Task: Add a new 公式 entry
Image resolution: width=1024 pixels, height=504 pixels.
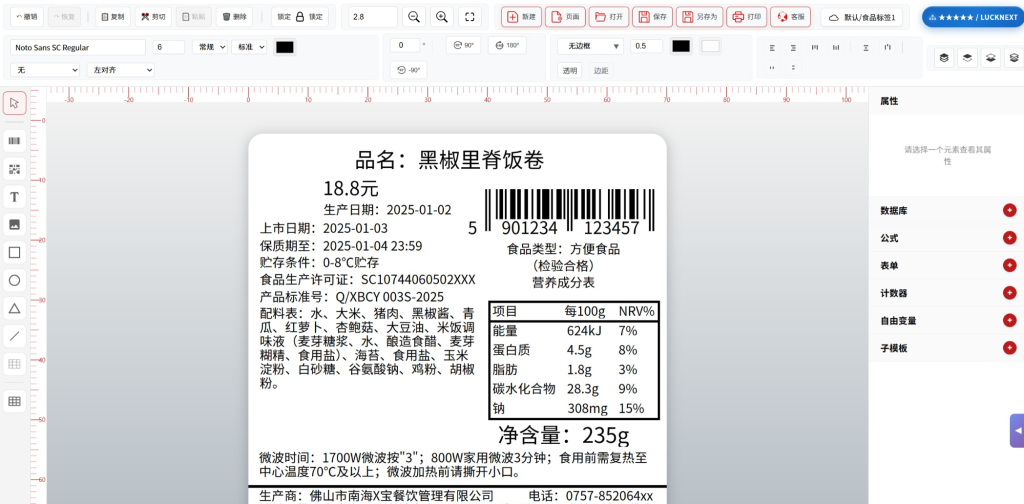Action: pos(1010,238)
